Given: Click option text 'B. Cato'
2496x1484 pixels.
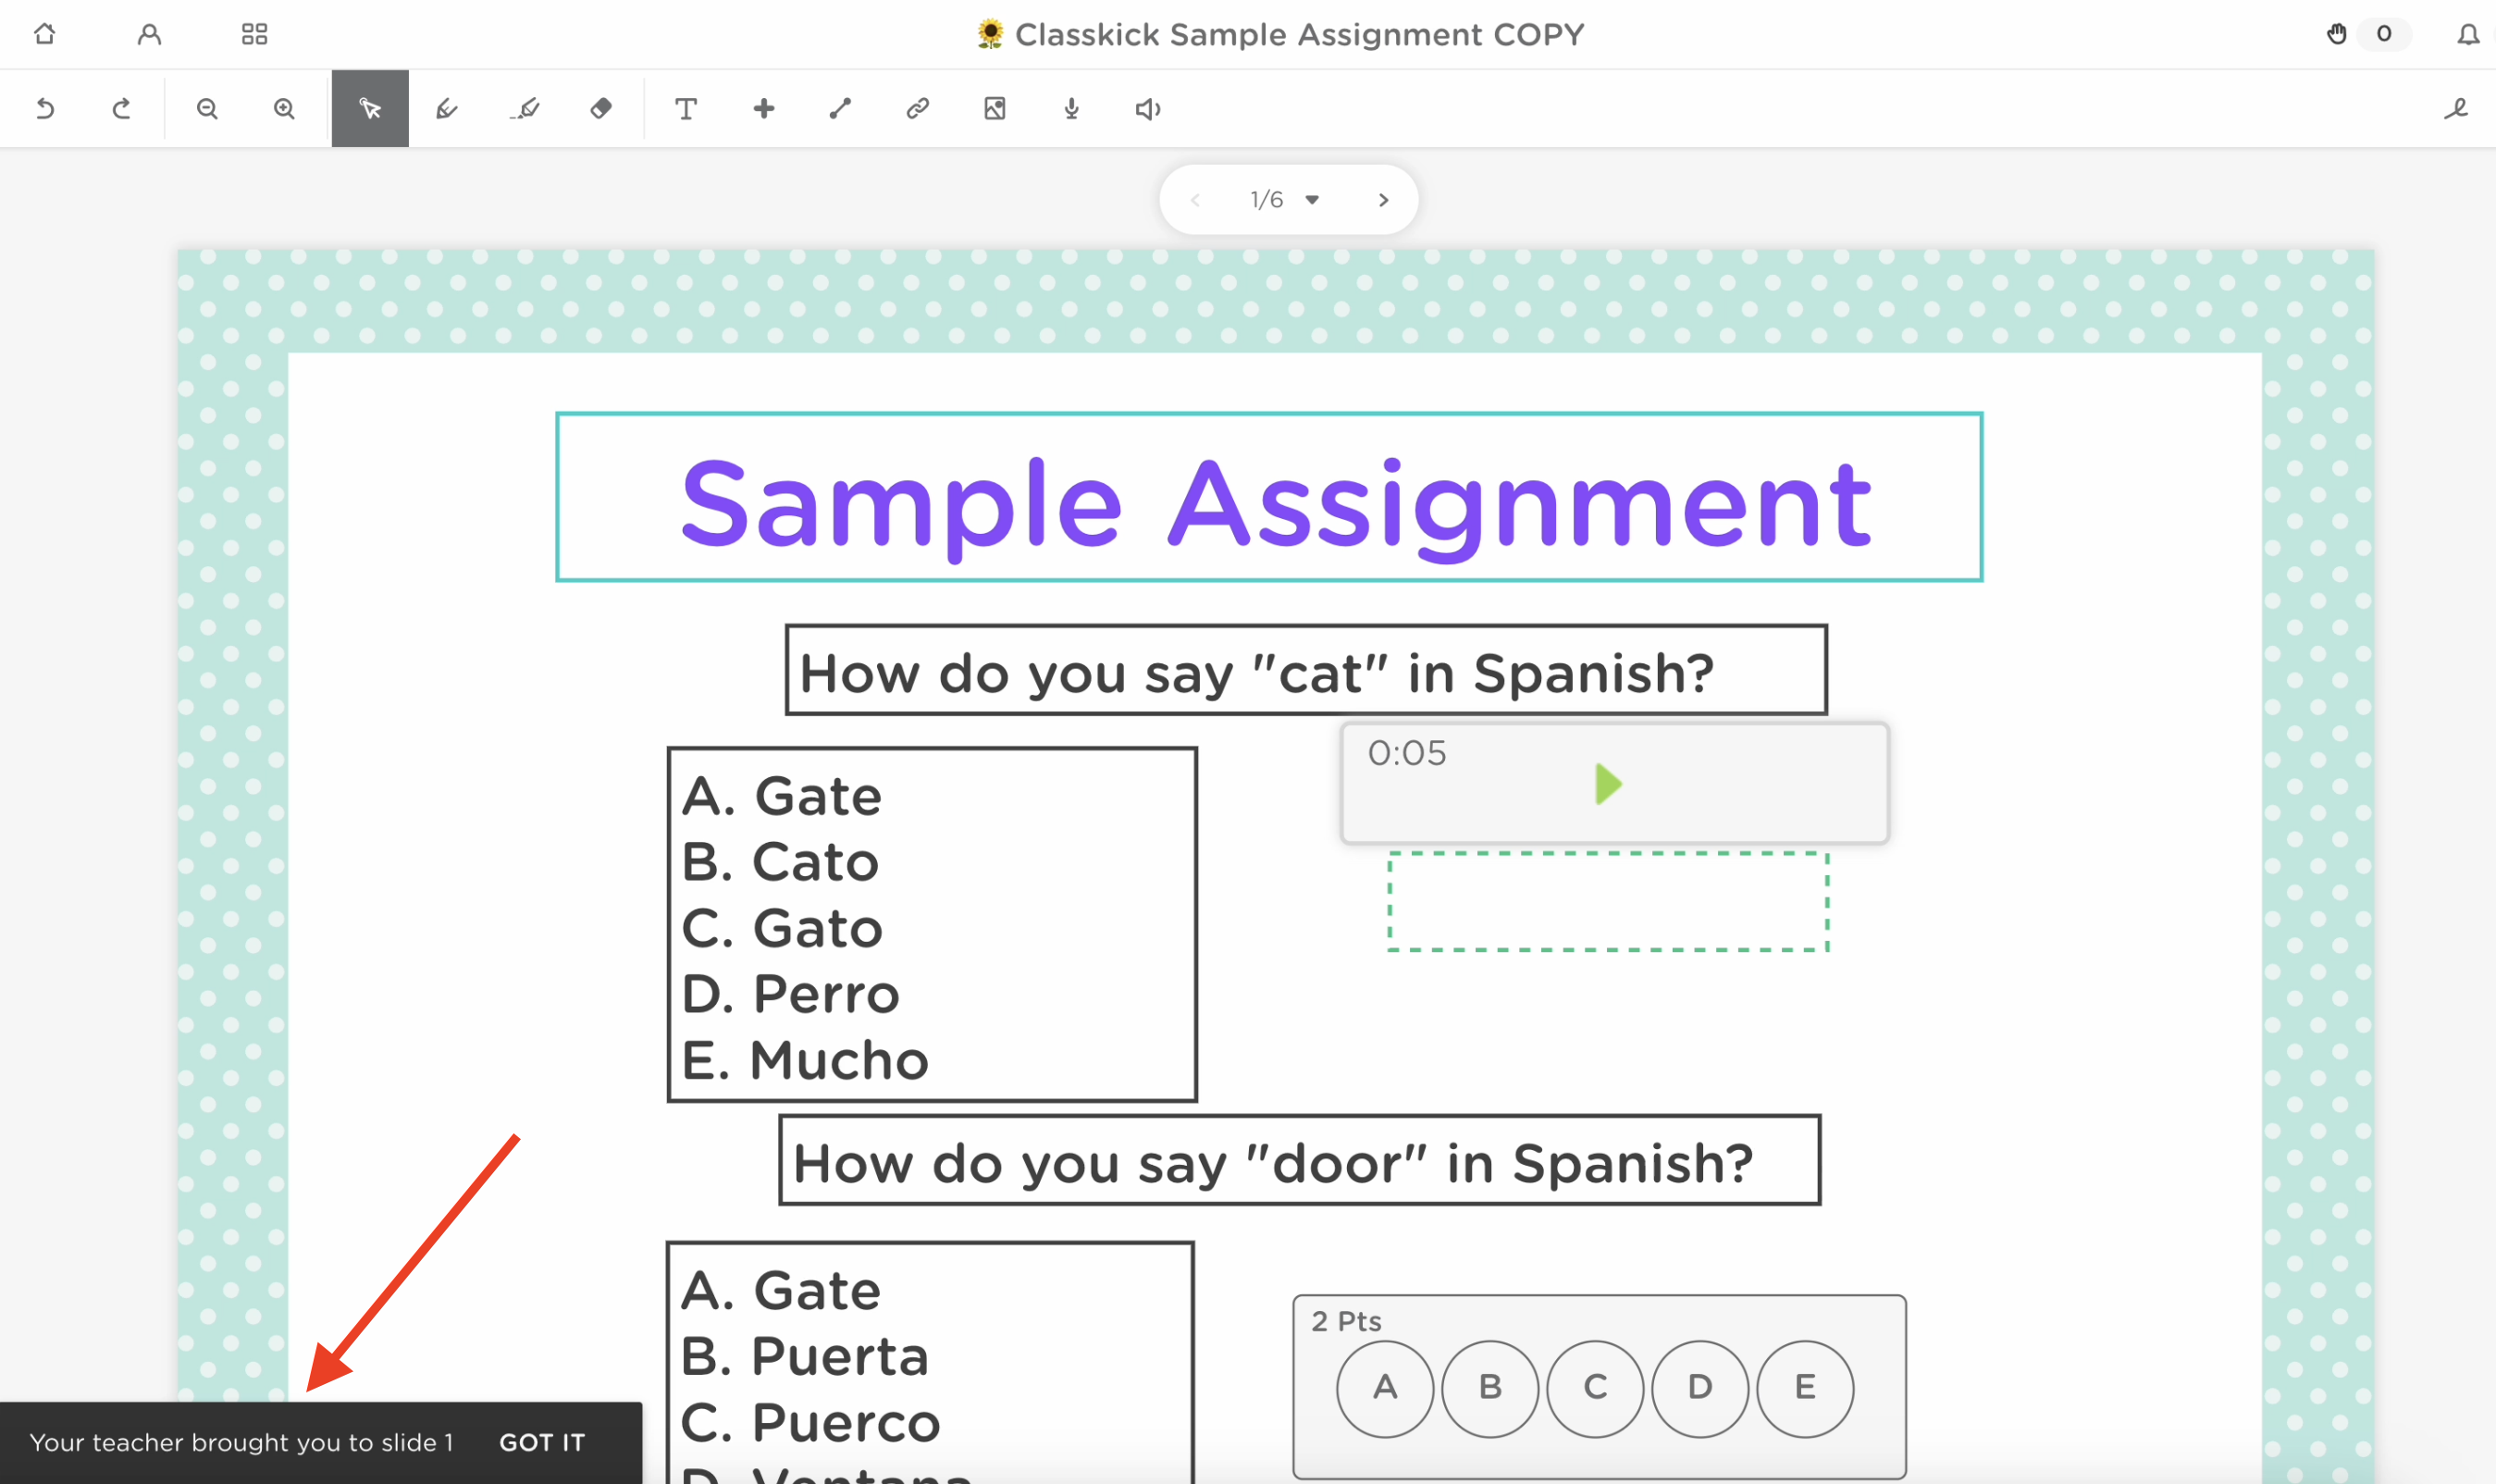Looking at the screenshot, I should click(x=780, y=862).
